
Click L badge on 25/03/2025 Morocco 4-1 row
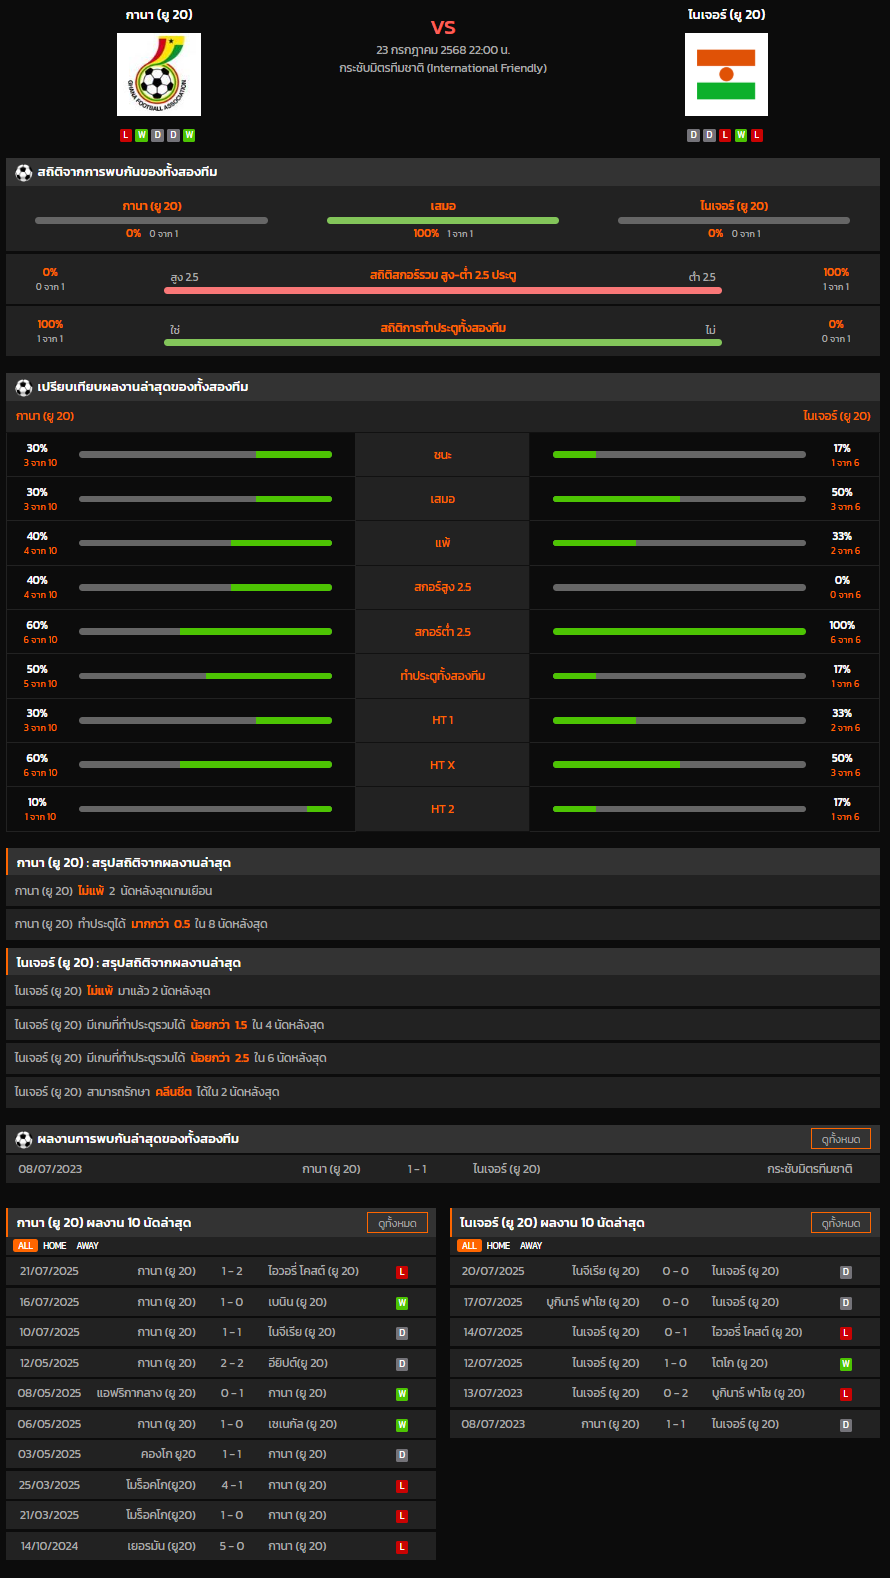402,1486
